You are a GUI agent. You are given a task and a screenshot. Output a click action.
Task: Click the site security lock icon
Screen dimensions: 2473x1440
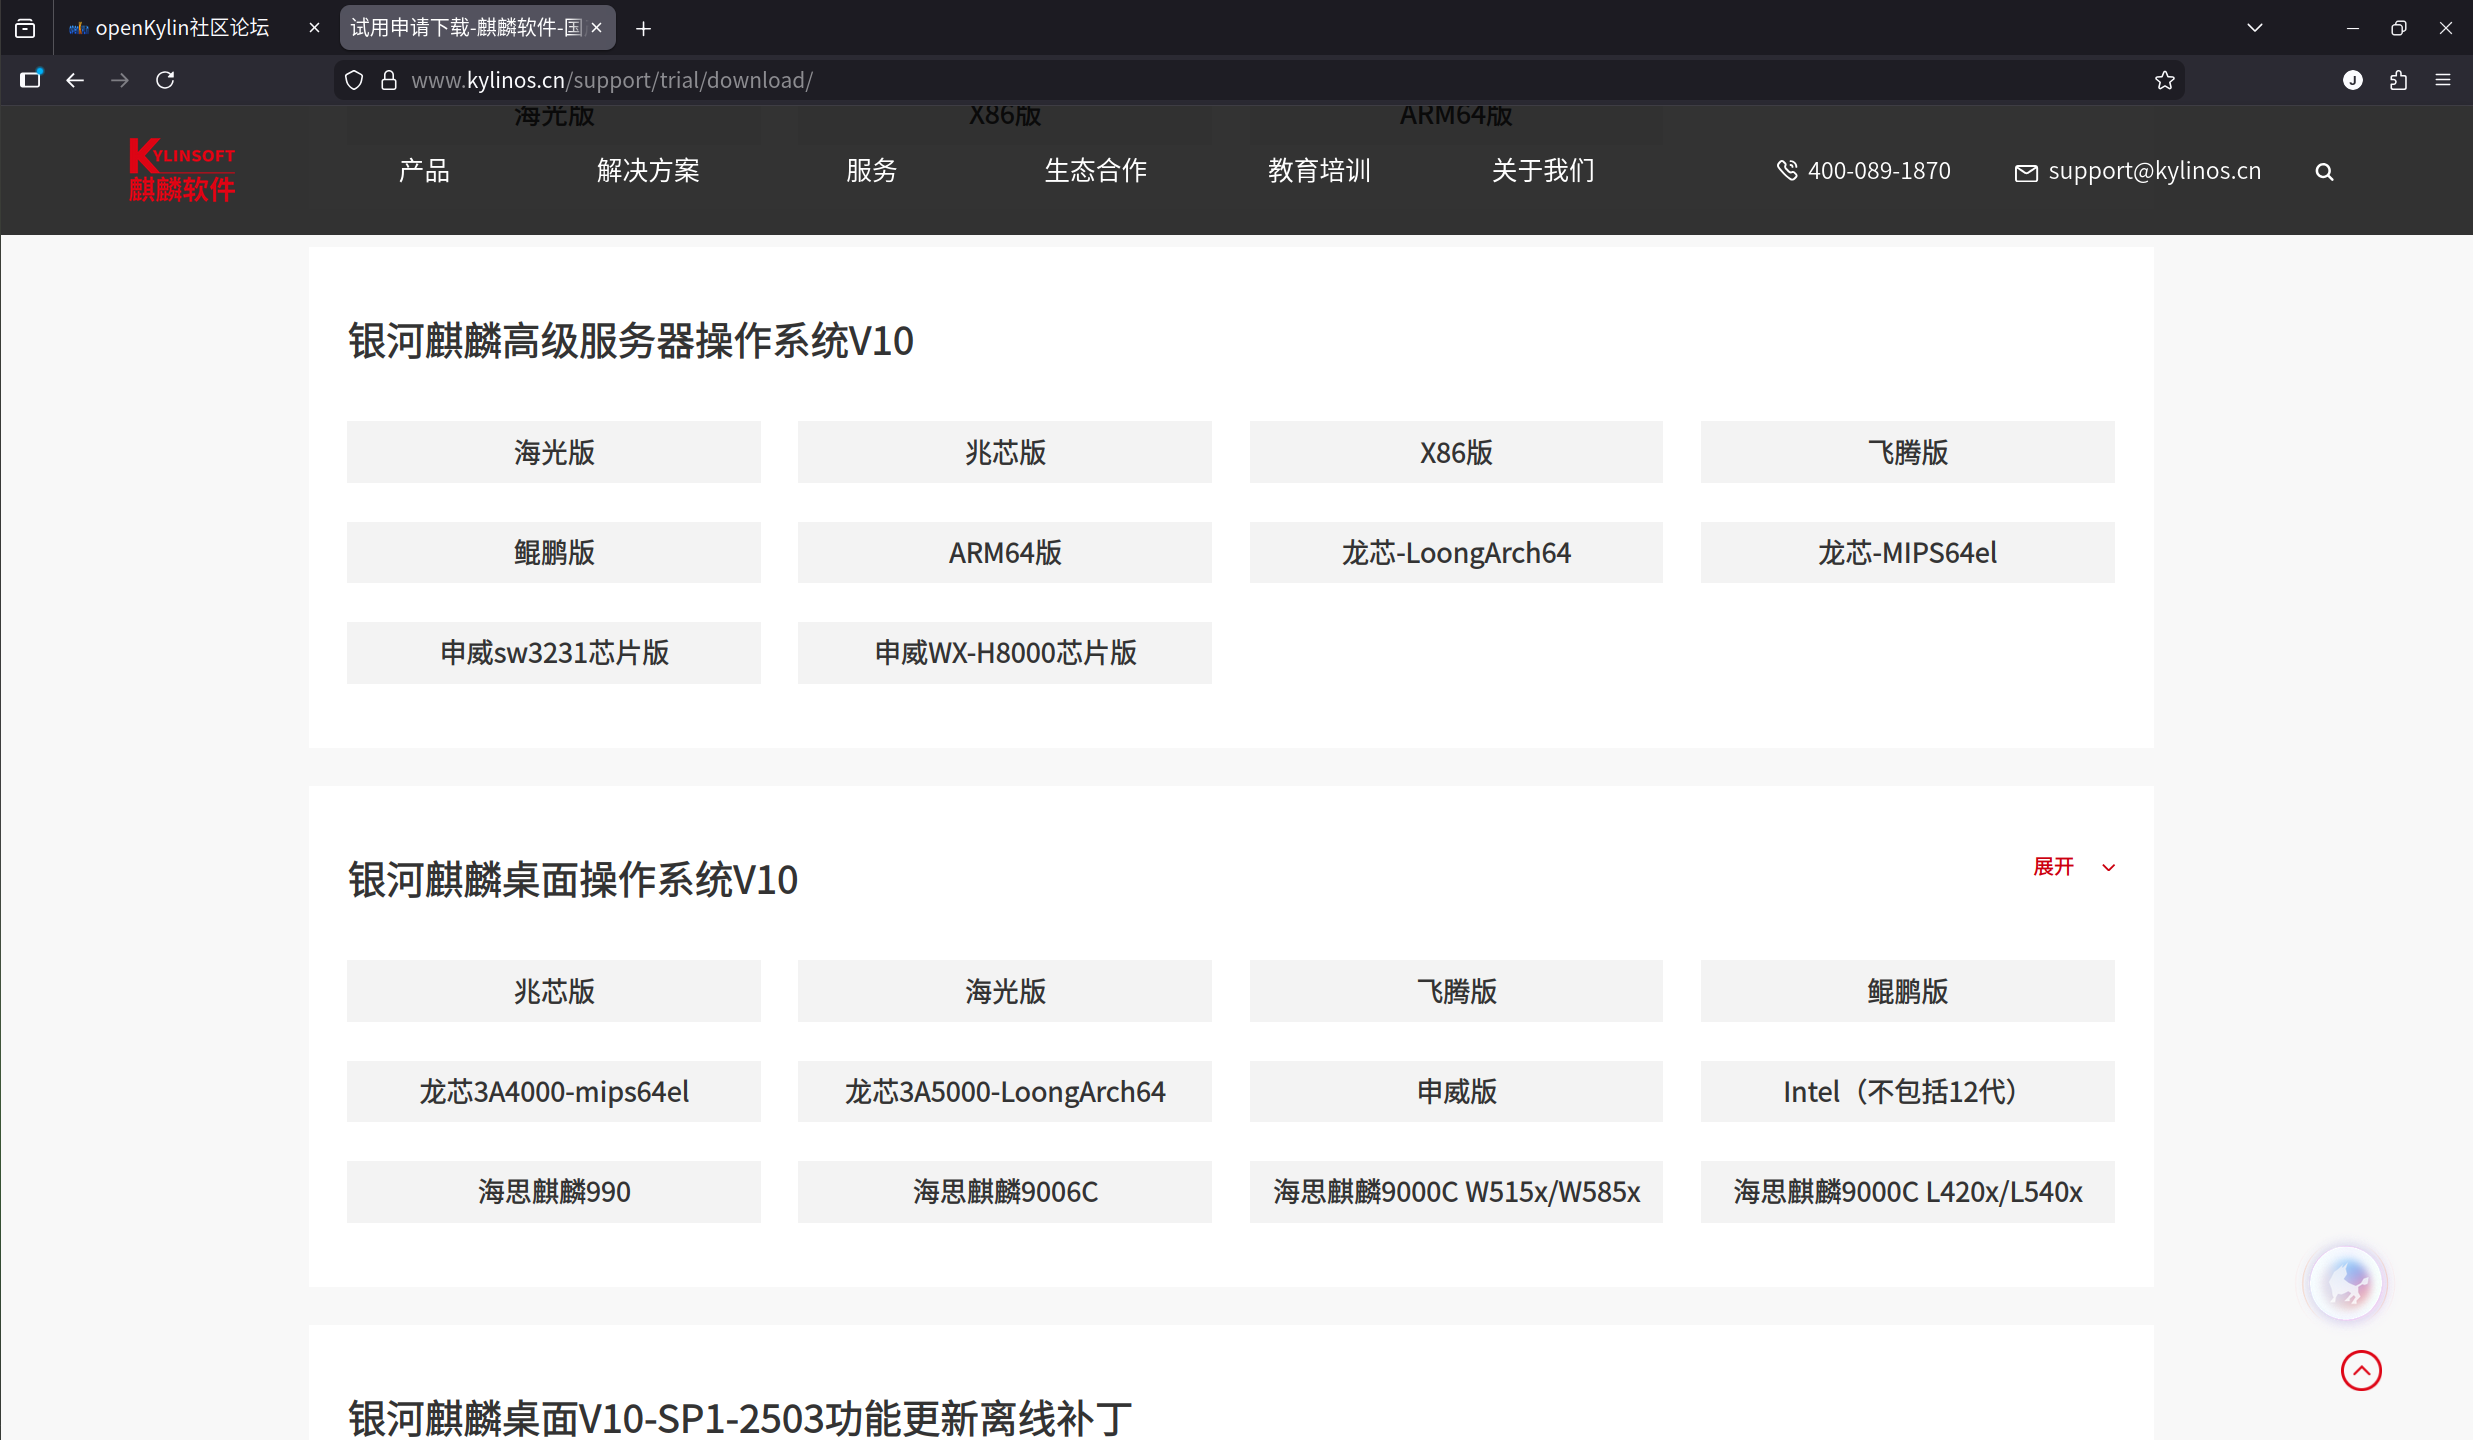(x=389, y=80)
